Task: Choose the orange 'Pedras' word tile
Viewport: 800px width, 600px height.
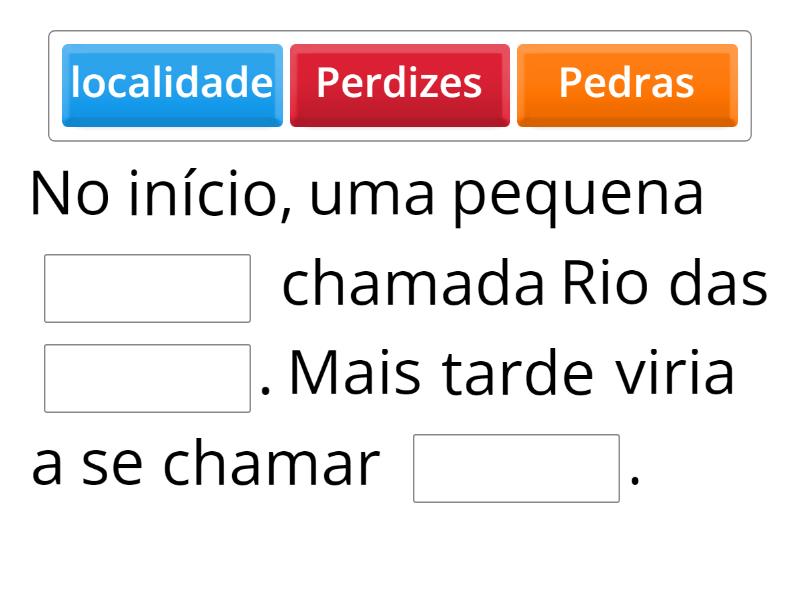Action: pyautogui.click(x=627, y=84)
